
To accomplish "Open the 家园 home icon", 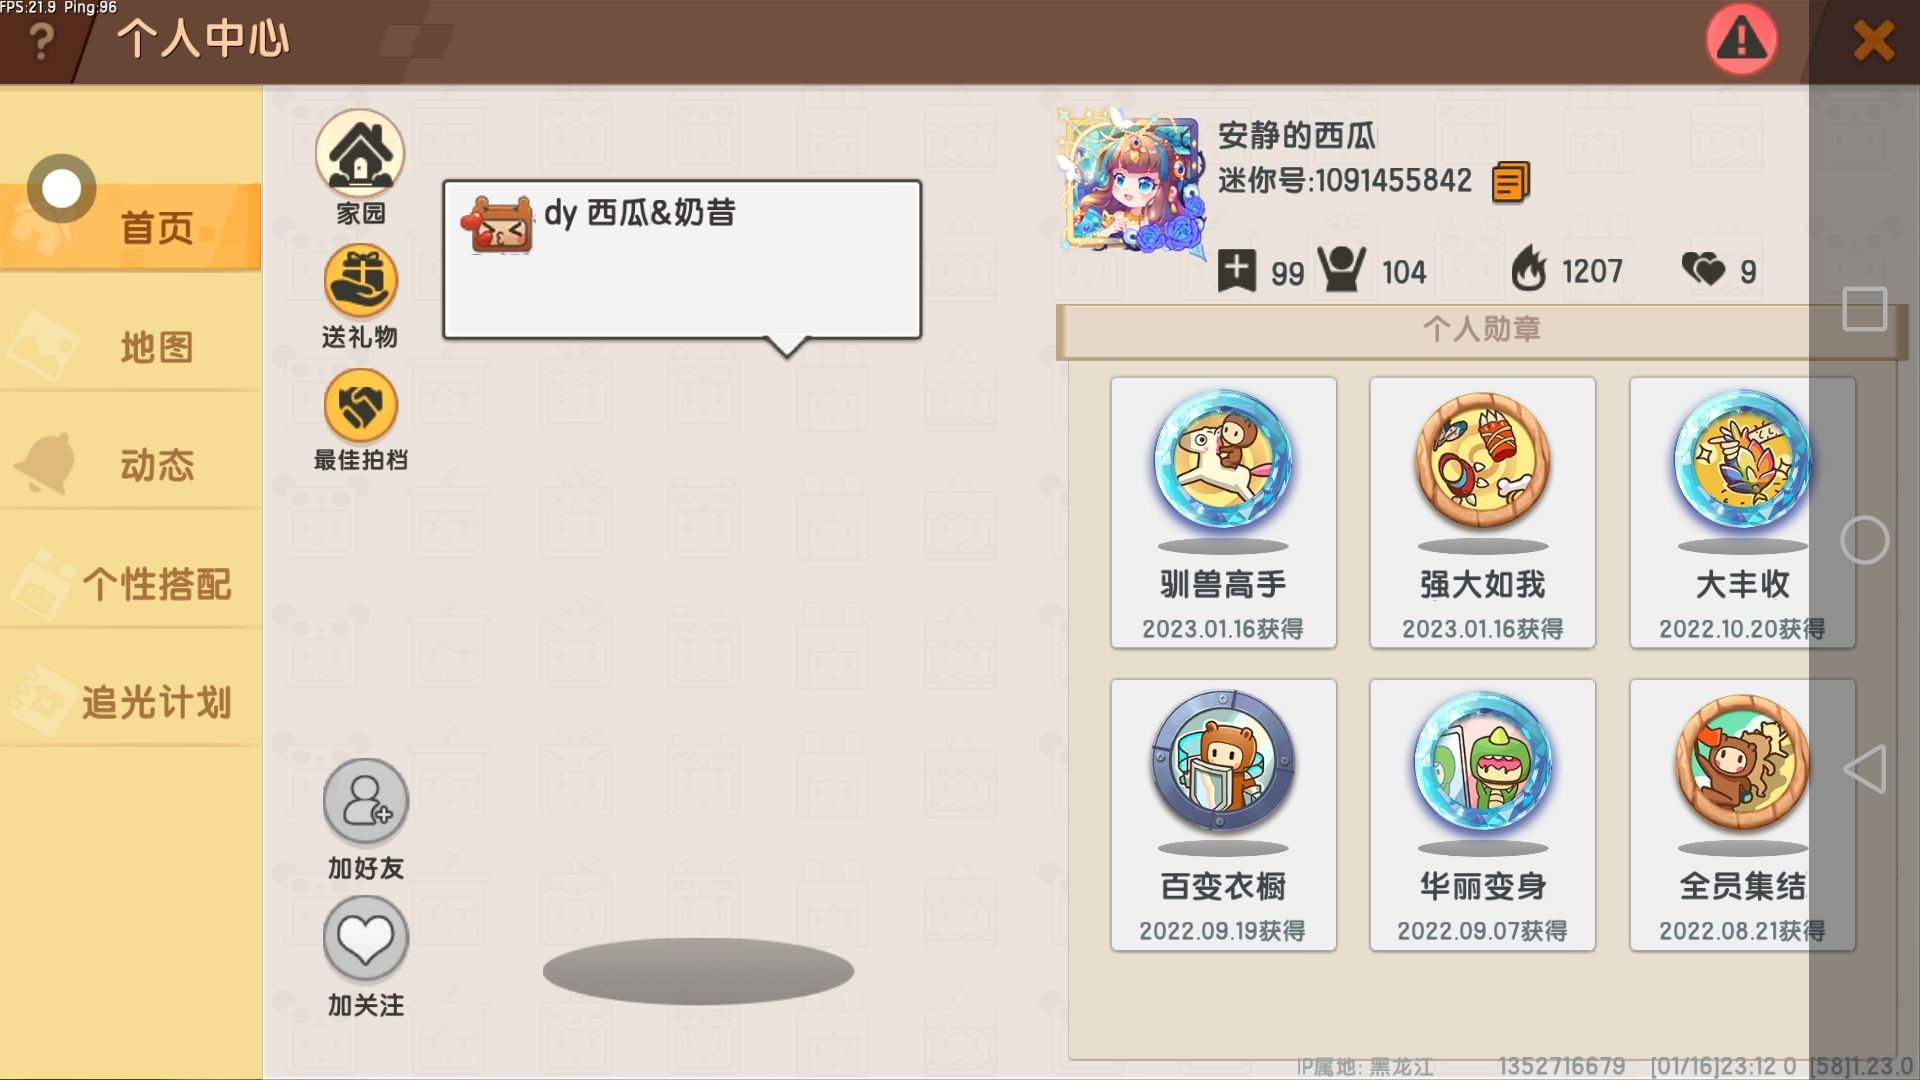I will click(360, 154).
